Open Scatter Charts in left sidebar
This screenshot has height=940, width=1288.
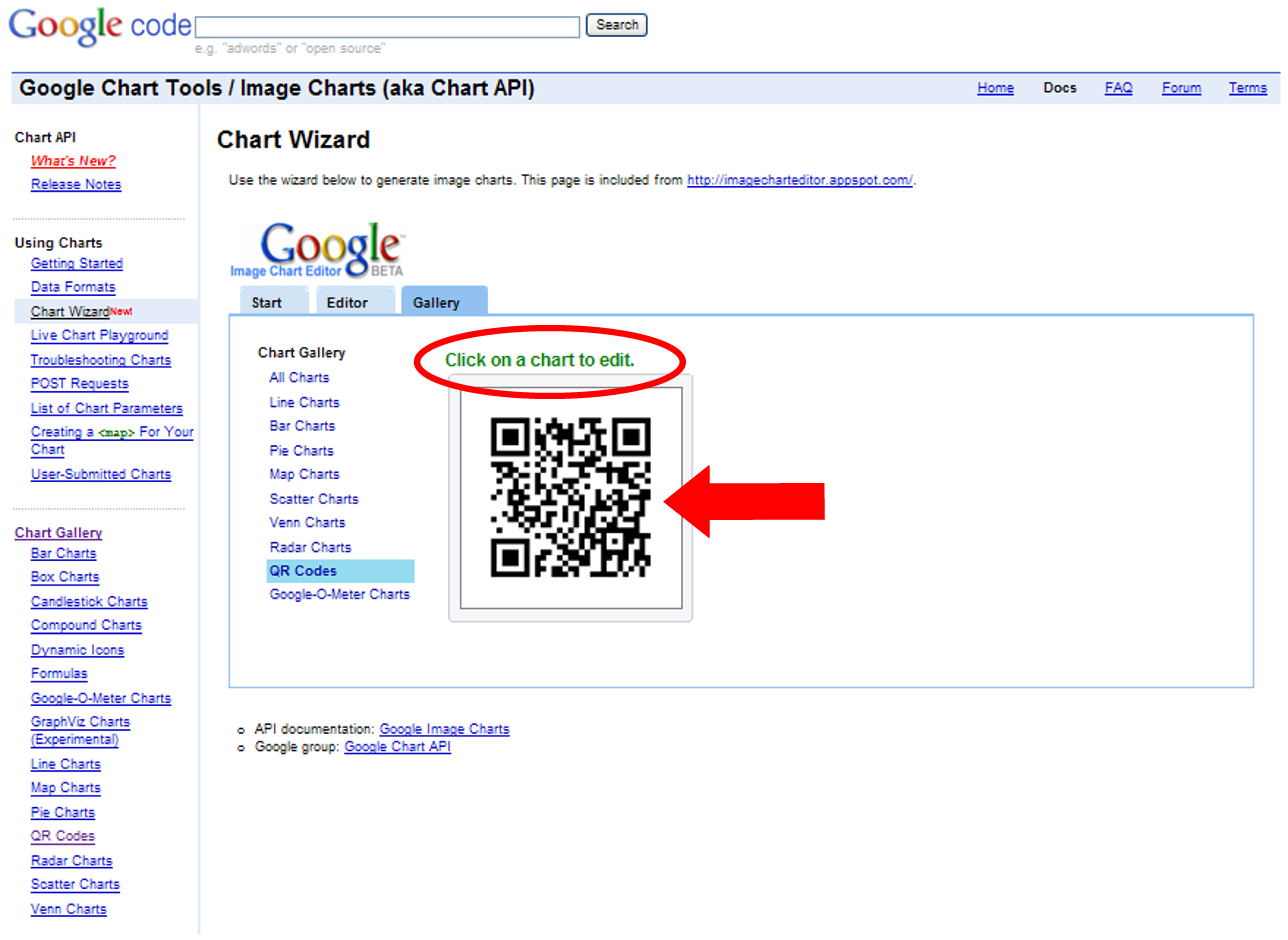[75, 885]
